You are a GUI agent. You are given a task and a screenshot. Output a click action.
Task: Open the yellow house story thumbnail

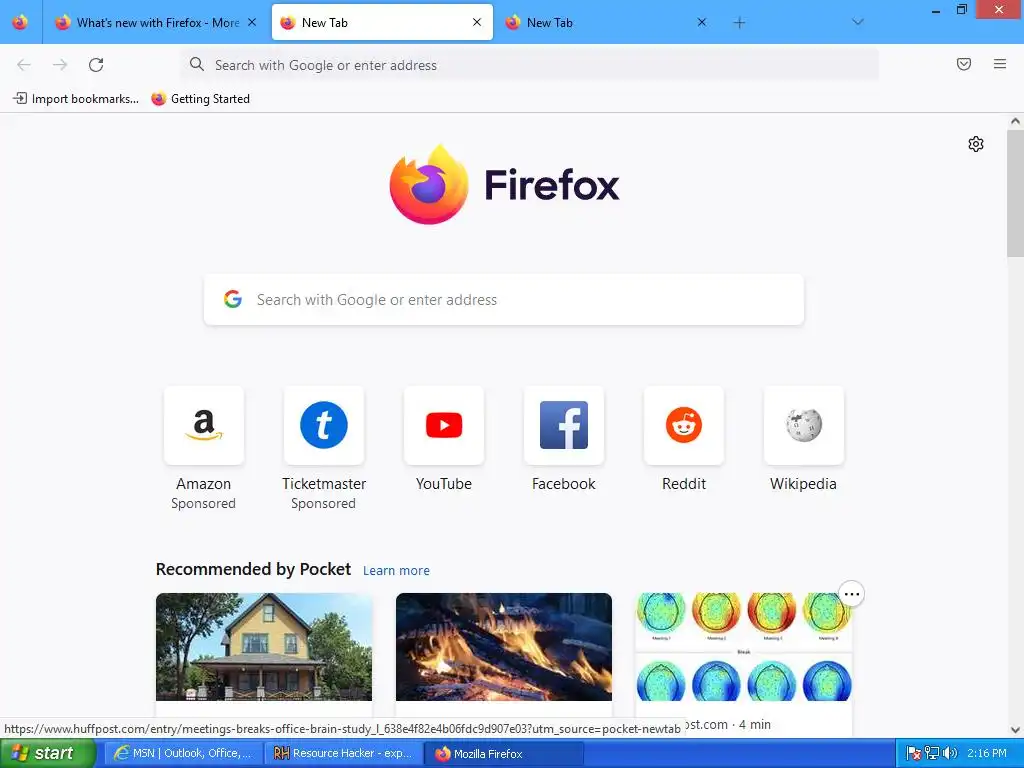coord(264,647)
